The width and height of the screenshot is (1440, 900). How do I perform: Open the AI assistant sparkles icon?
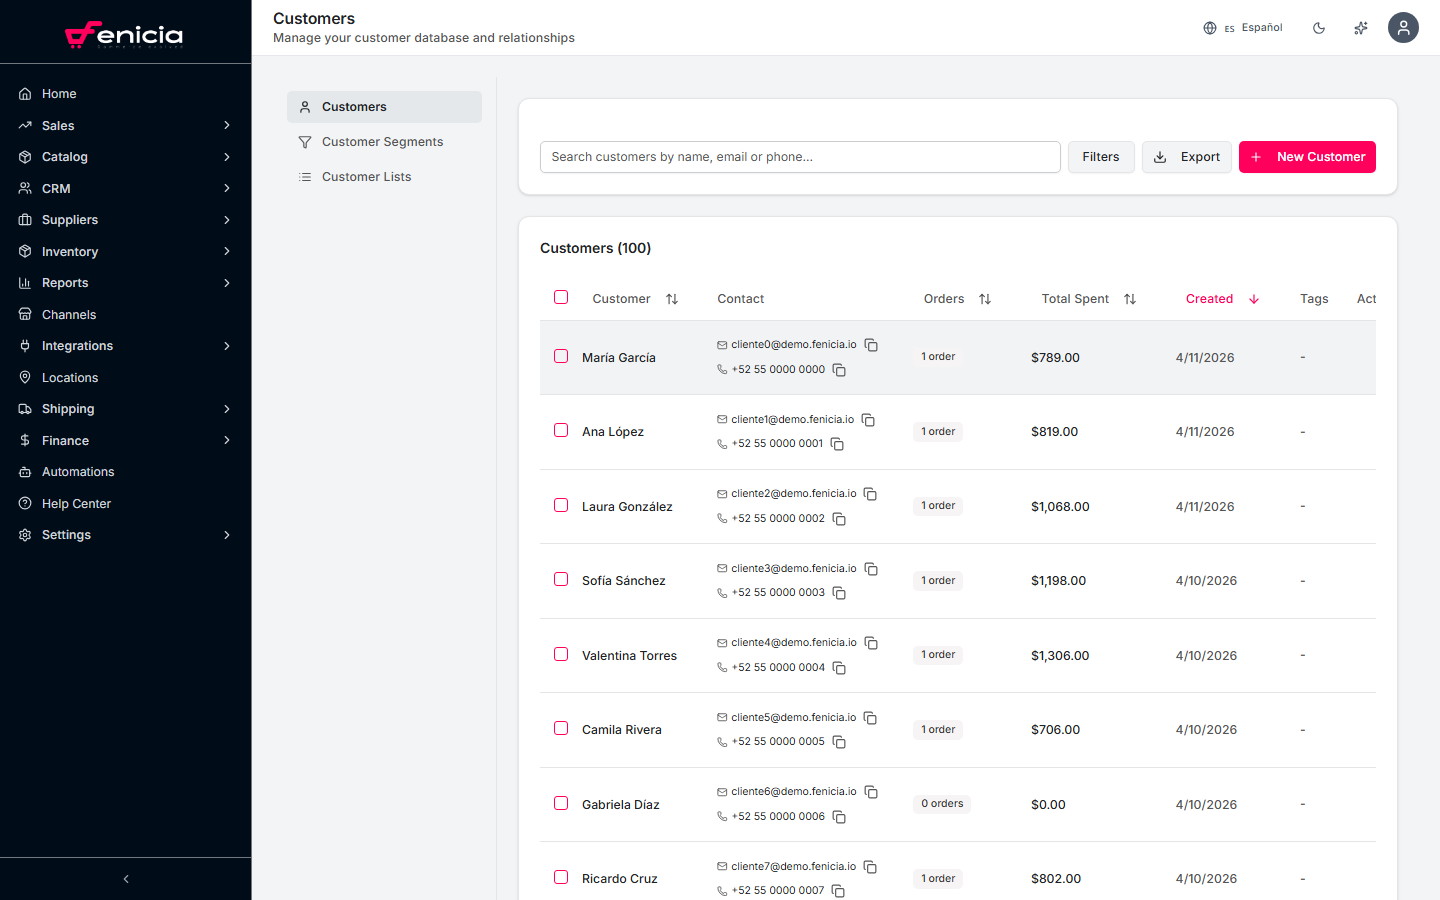tap(1360, 27)
